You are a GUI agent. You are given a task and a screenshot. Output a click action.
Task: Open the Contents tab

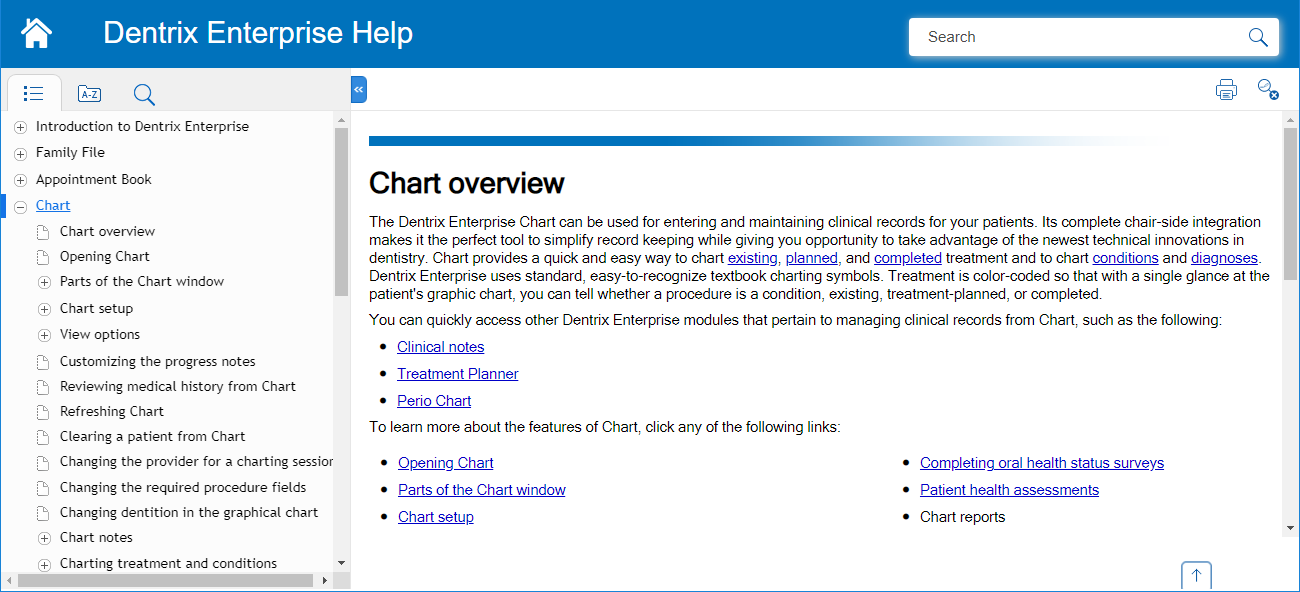34,93
